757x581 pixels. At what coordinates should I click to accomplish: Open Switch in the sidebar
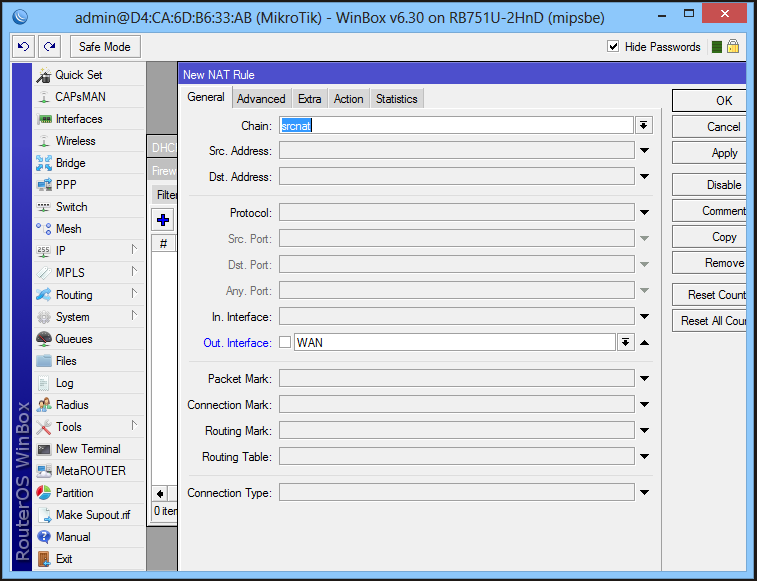(x=89, y=207)
